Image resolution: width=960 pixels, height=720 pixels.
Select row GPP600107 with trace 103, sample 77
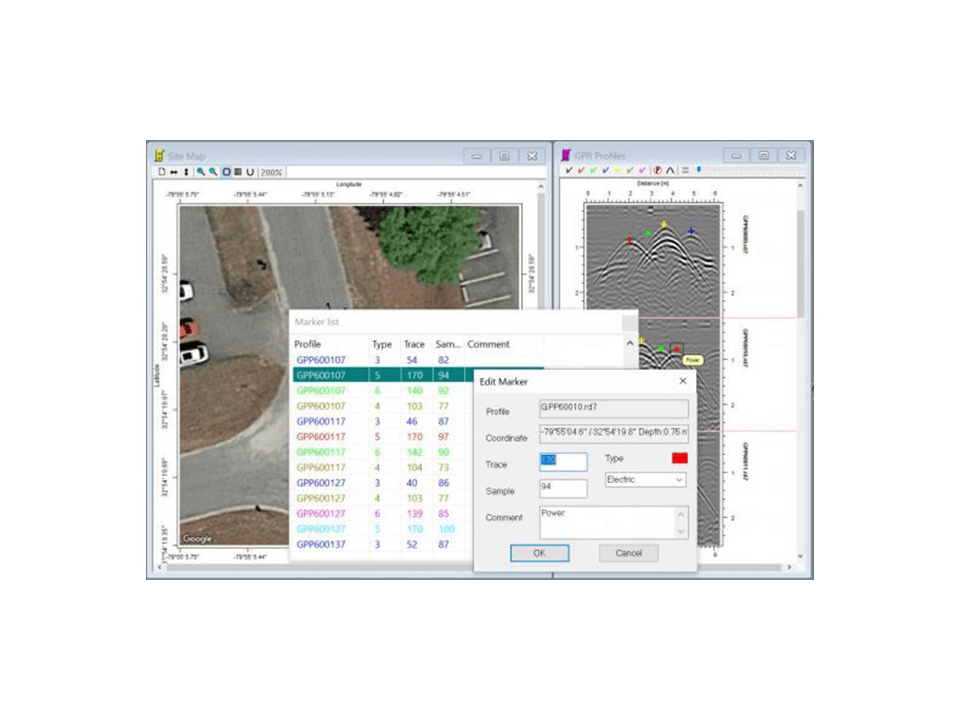[383, 406]
